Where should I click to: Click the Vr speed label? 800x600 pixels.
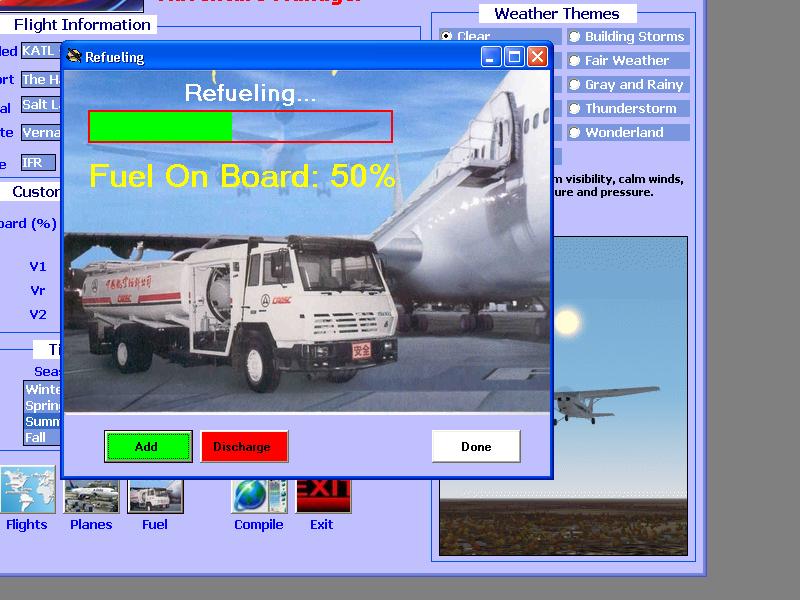38,290
